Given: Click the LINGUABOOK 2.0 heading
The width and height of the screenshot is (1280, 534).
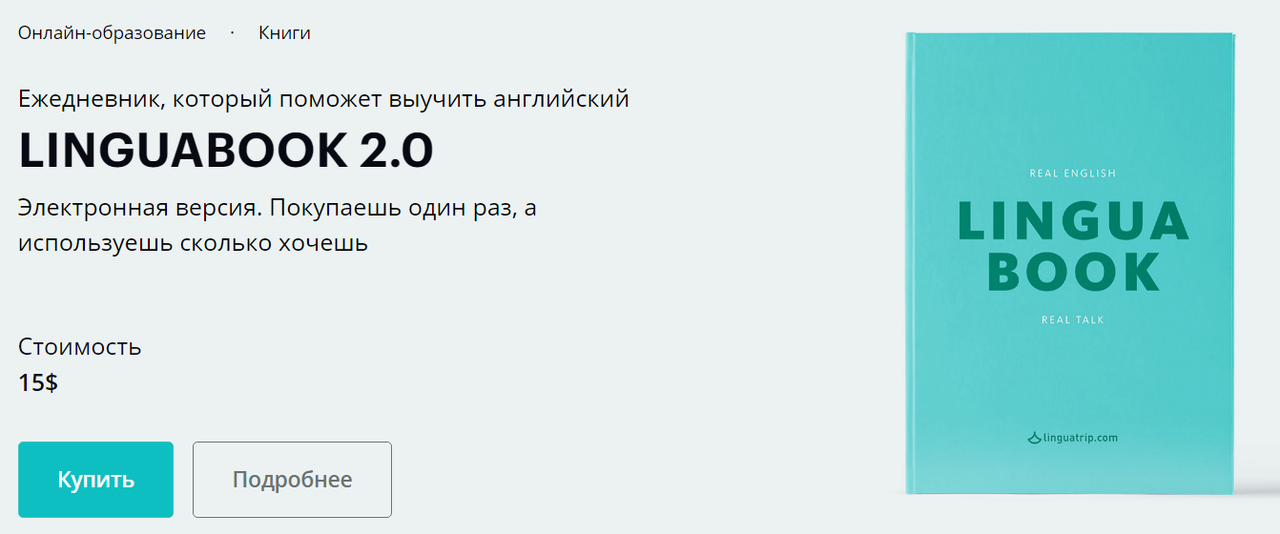Looking at the screenshot, I should (x=226, y=150).
